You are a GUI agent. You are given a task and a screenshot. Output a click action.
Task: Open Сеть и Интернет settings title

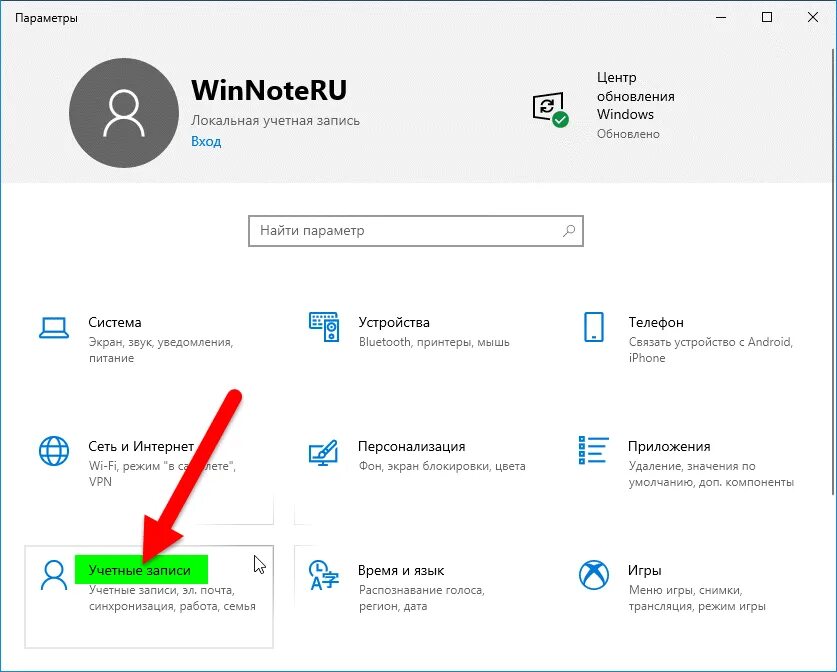(x=141, y=446)
